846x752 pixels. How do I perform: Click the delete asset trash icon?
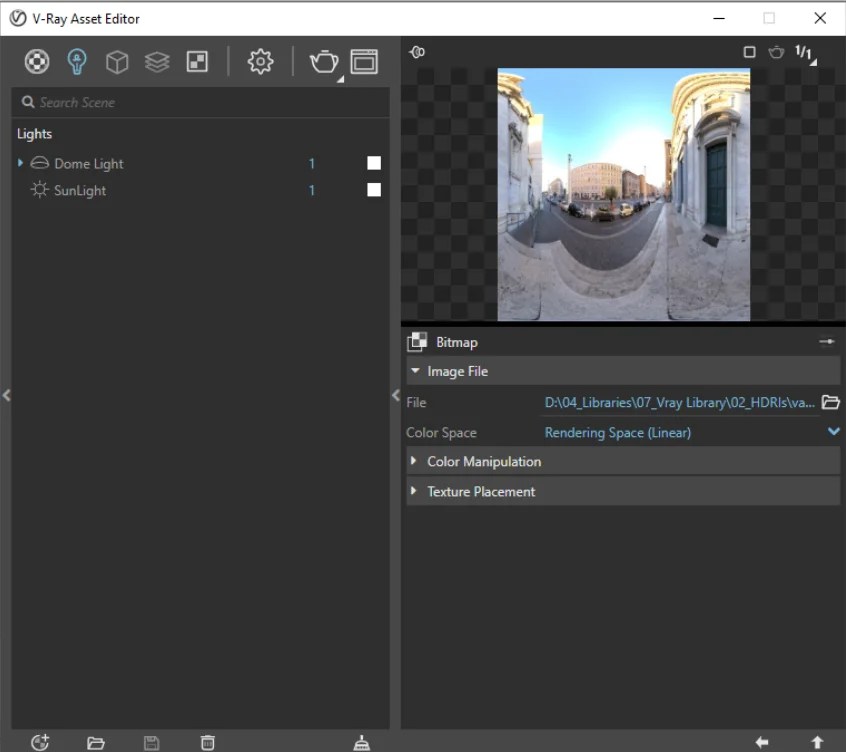(207, 742)
